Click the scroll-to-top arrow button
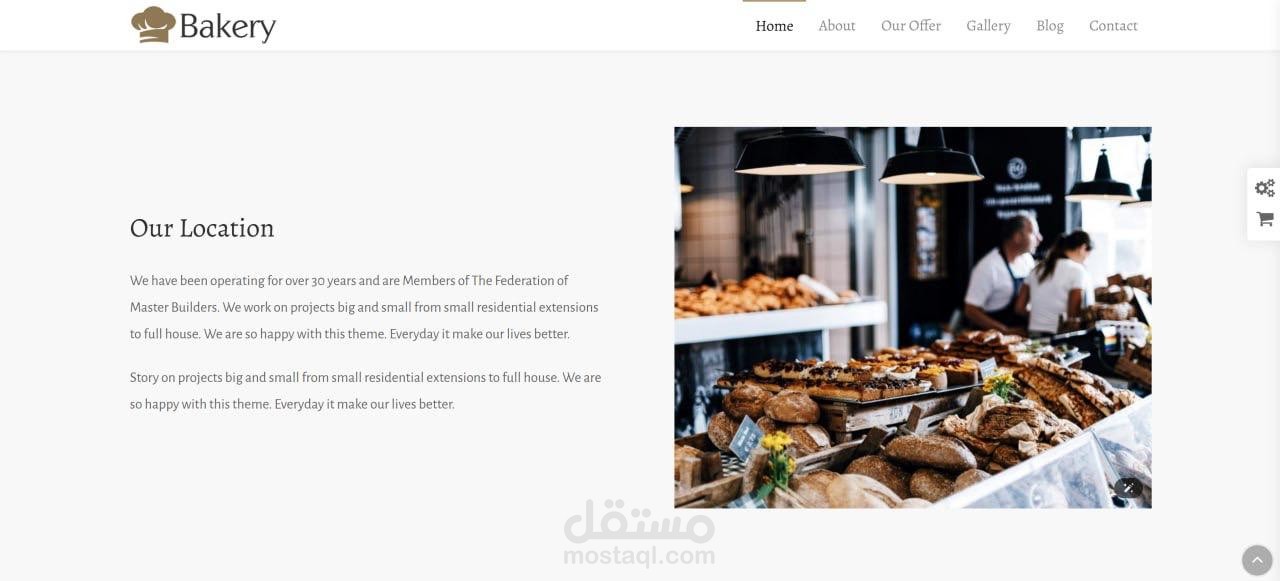Viewport: 1280px width, 581px height. click(x=1257, y=560)
